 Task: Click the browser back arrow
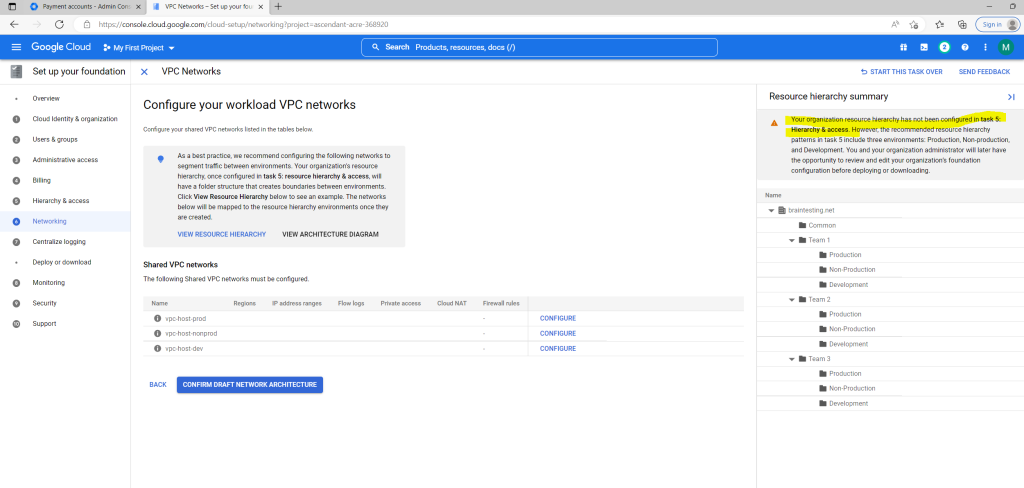(x=14, y=24)
